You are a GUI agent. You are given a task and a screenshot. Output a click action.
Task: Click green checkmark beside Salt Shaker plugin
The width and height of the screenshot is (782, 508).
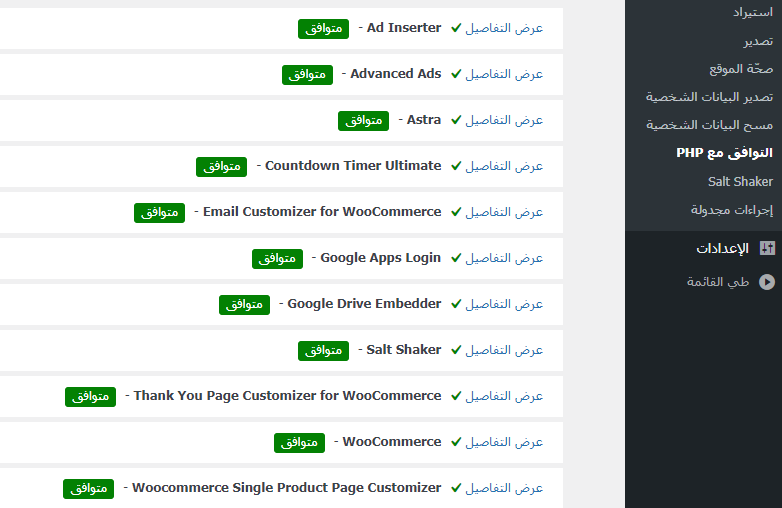click(x=456, y=350)
